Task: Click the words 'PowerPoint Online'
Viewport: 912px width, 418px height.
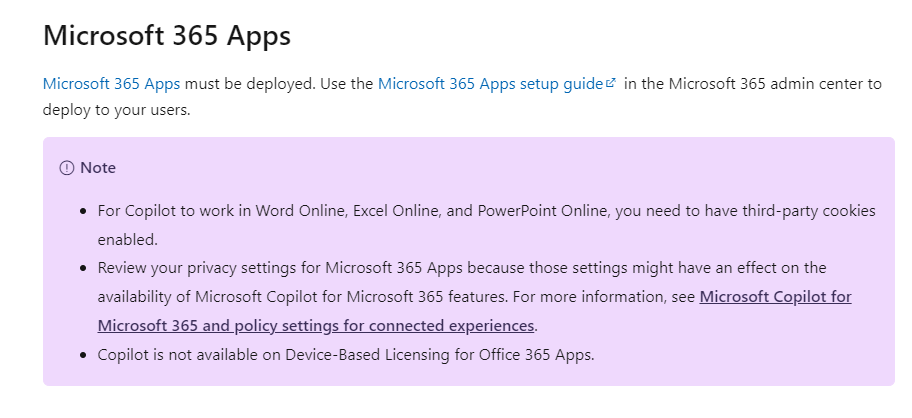Action: click(542, 210)
